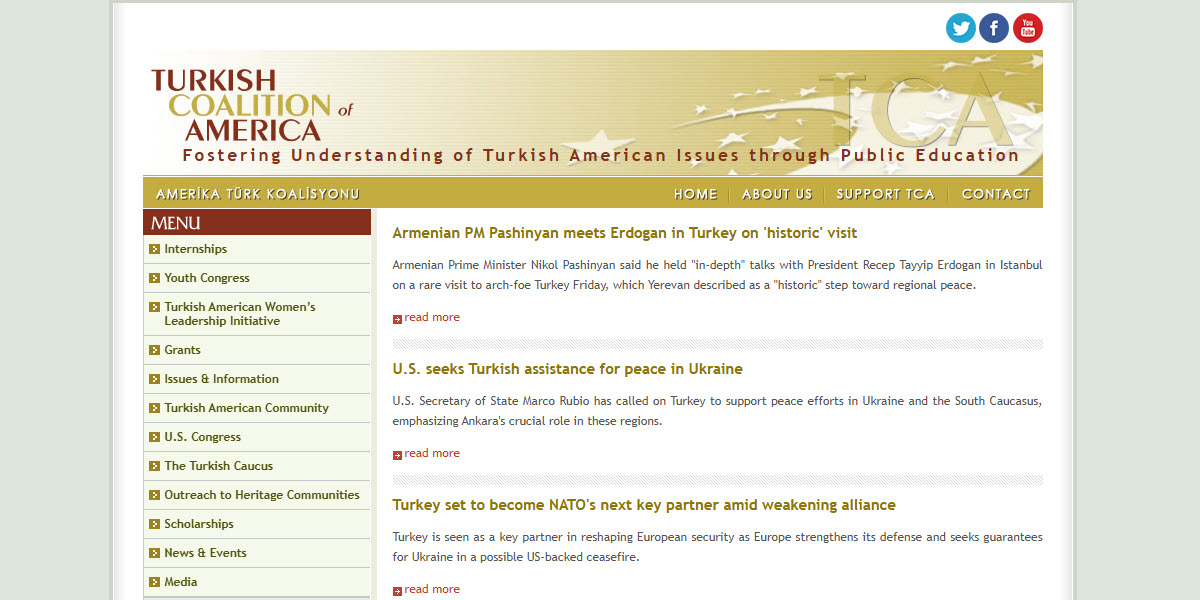
Task: Open Outreach to Heritage Communities section
Action: [x=261, y=494]
